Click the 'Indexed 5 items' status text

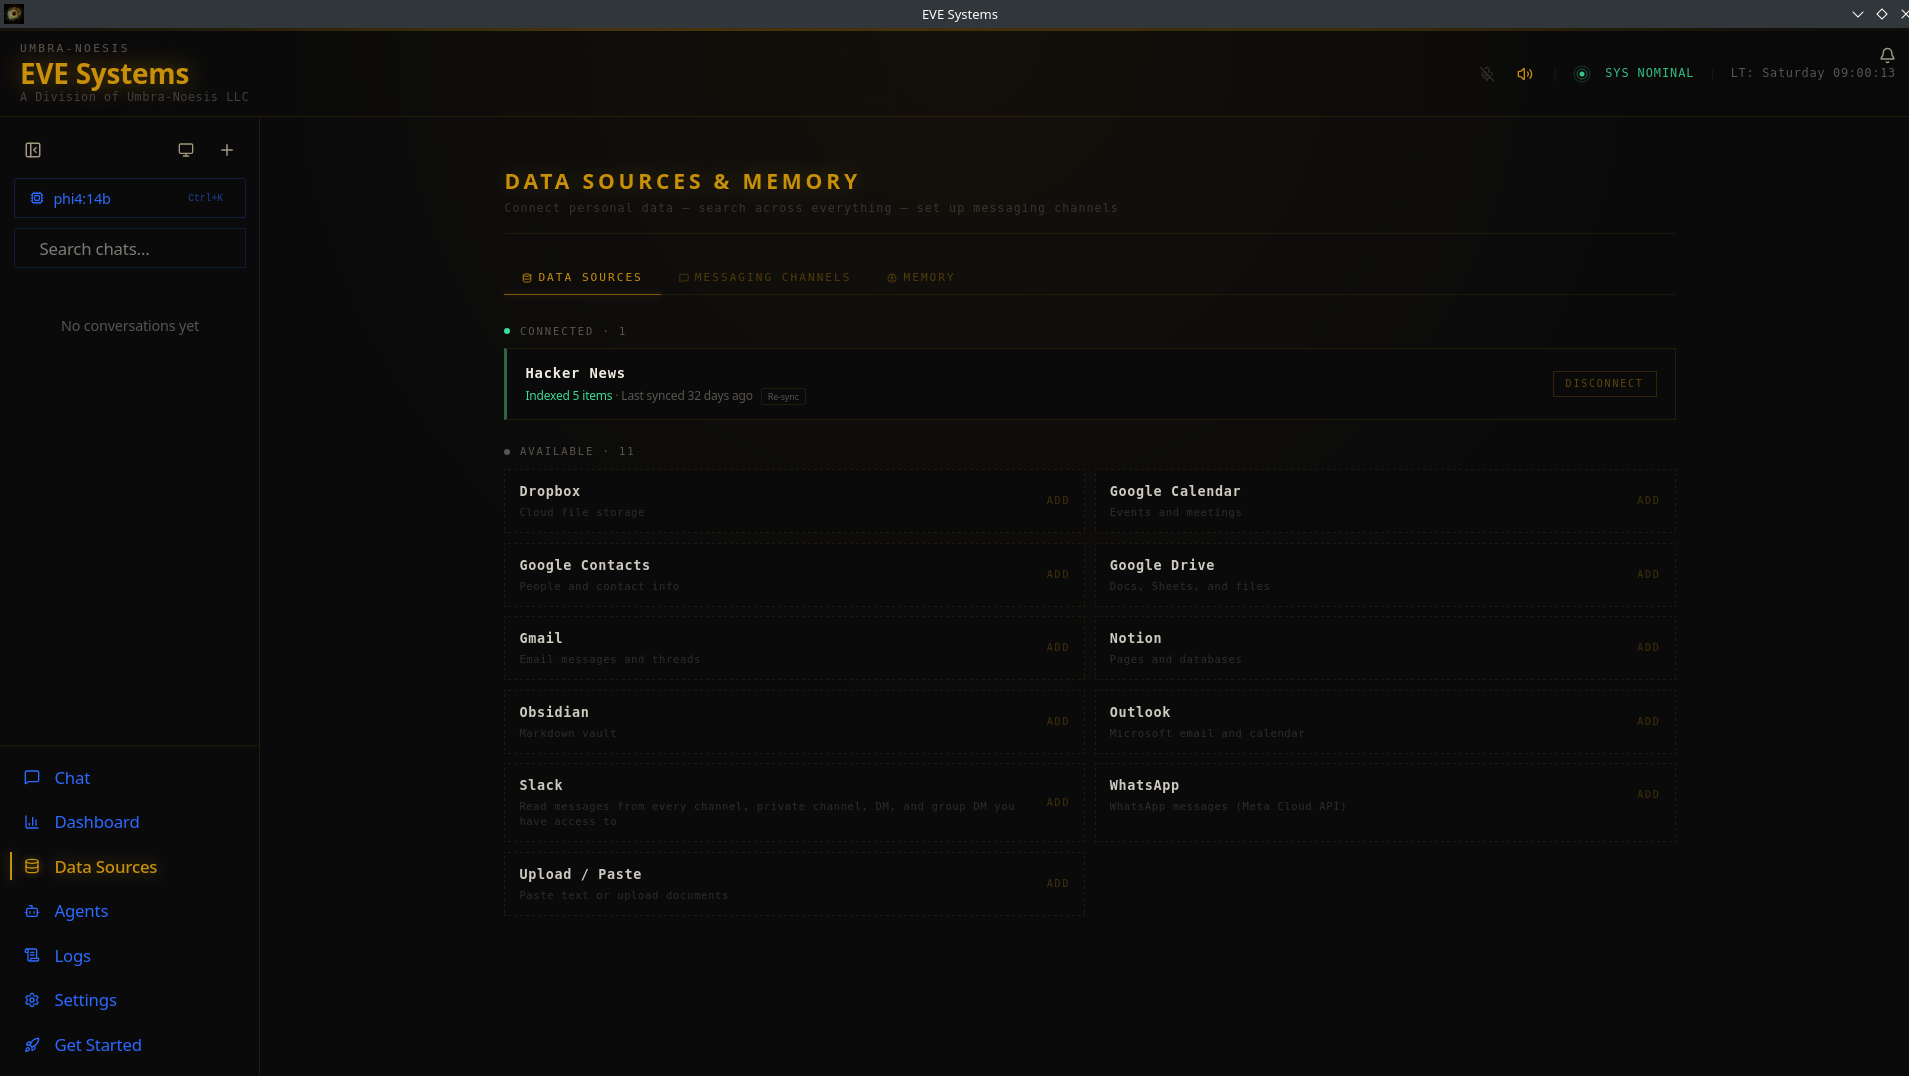pos(569,396)
